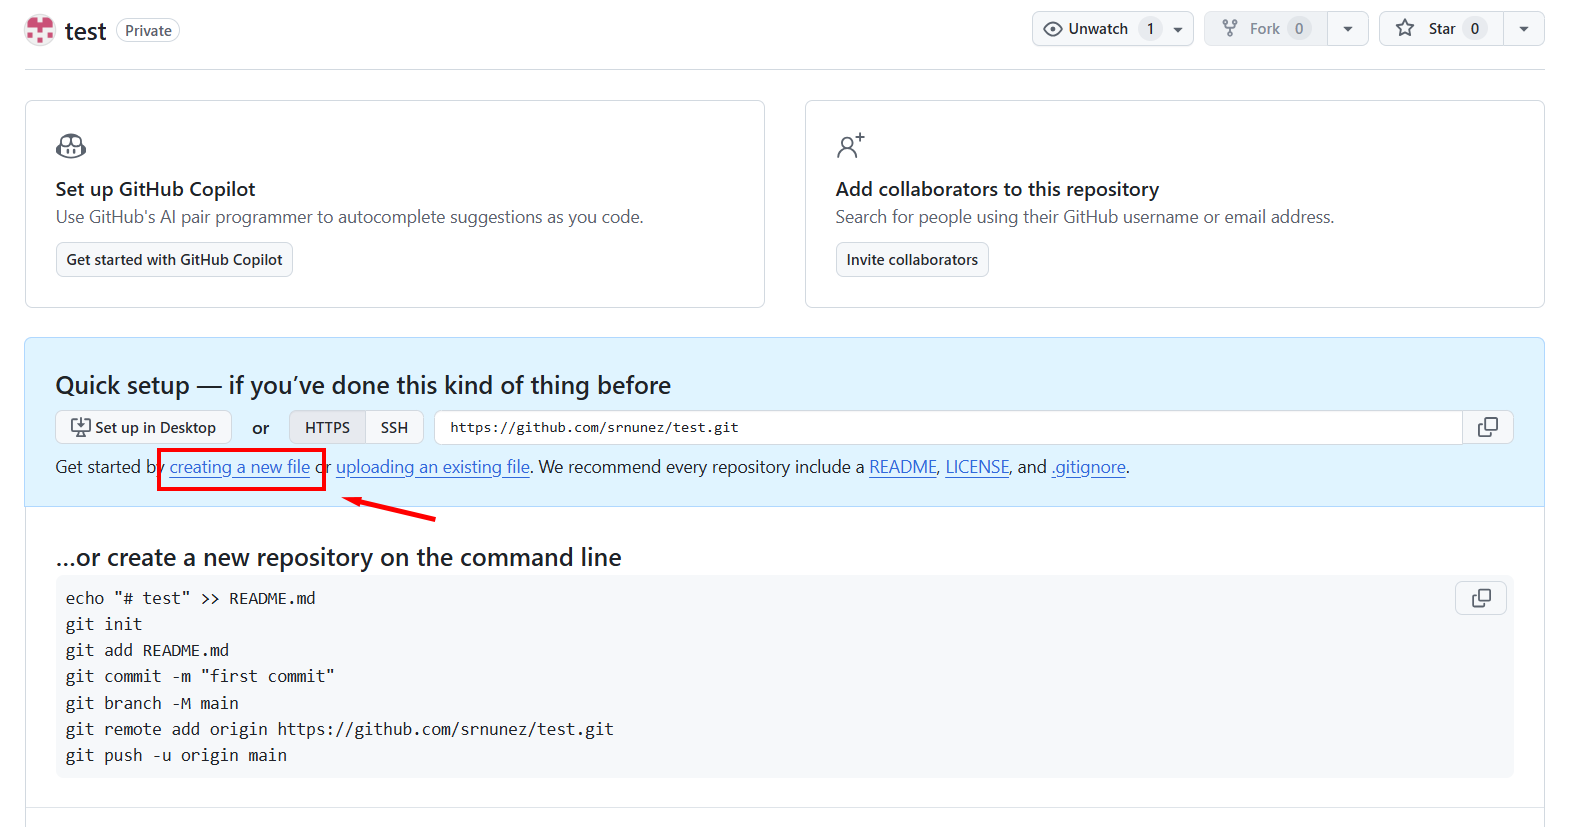
Task: Click the 'git branch -M main' line
Action: pos(152,704)
